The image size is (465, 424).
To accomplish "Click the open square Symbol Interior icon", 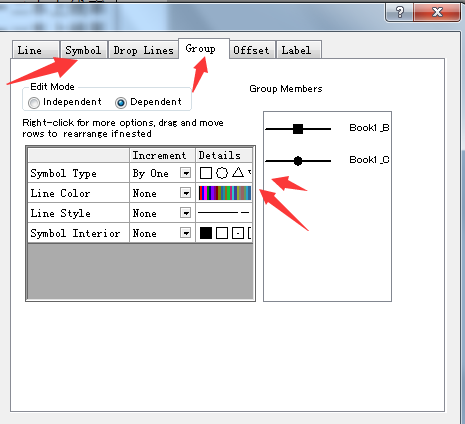I will (x=222, y=233).
